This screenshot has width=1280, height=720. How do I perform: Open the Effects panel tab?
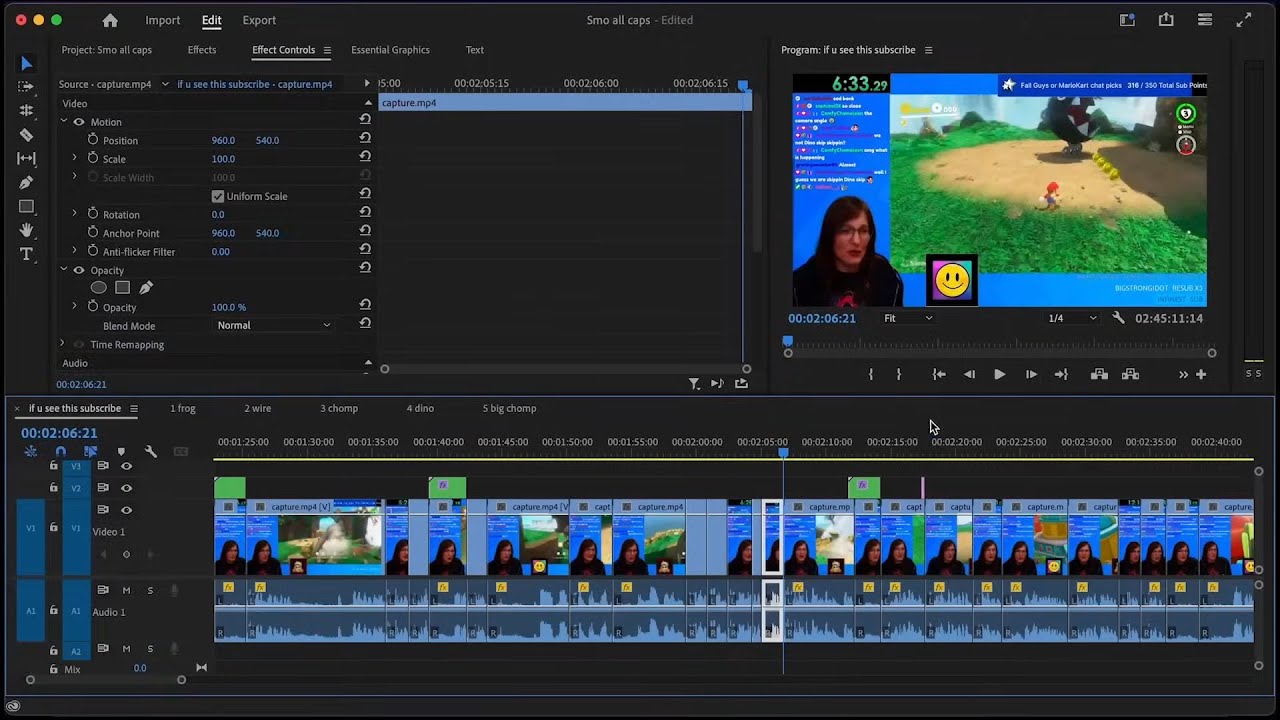pyautogui.click(x=202, y=50)
